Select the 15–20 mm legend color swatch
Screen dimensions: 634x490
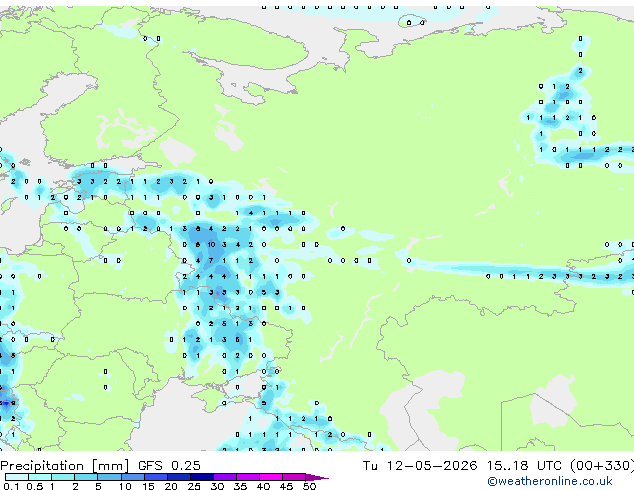pyautogui.click(x=156, y=477)
